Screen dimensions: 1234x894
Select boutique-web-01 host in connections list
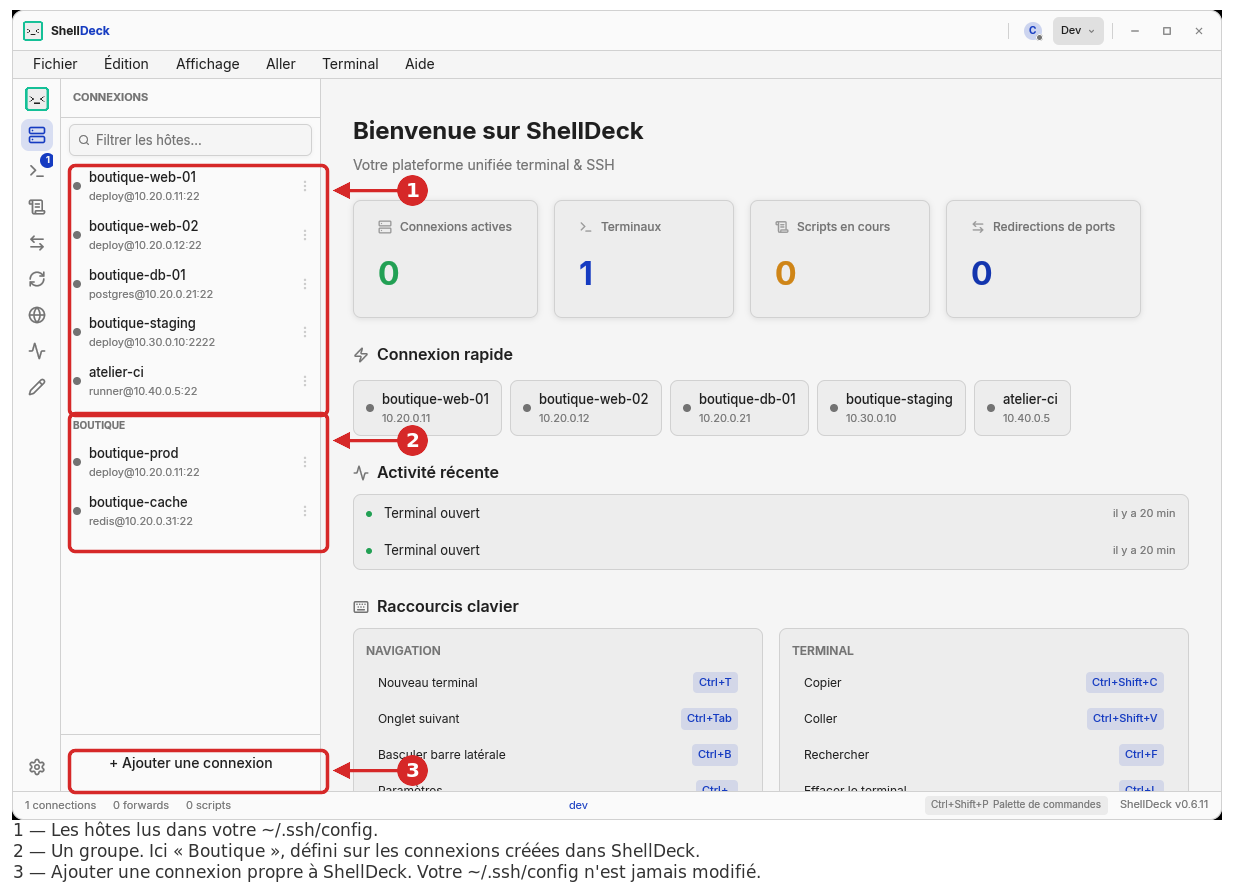(x=190, y=186)
